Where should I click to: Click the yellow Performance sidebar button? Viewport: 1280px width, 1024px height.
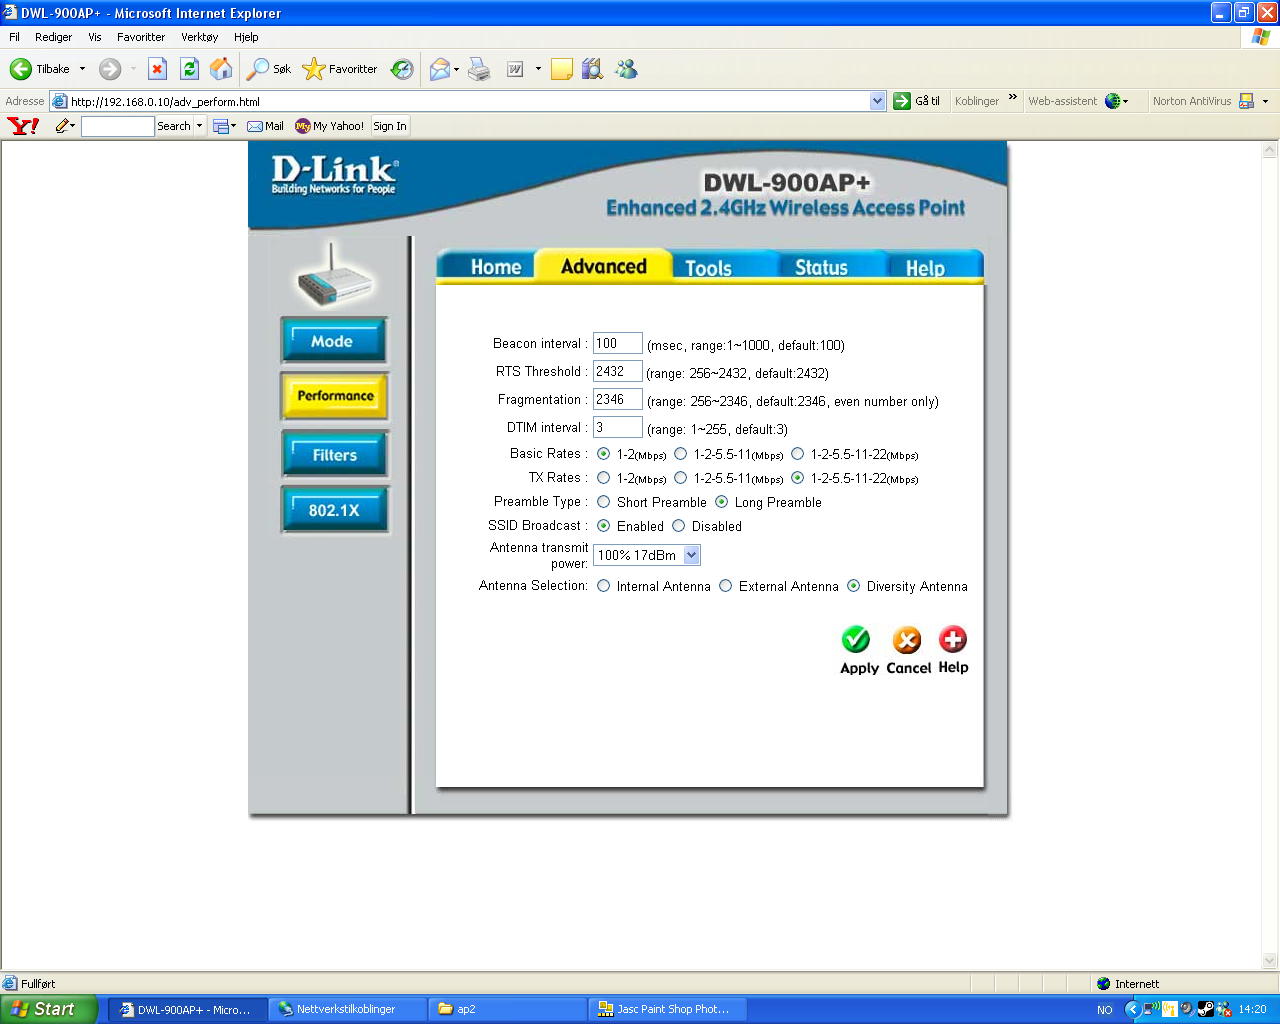click(334, 396)
